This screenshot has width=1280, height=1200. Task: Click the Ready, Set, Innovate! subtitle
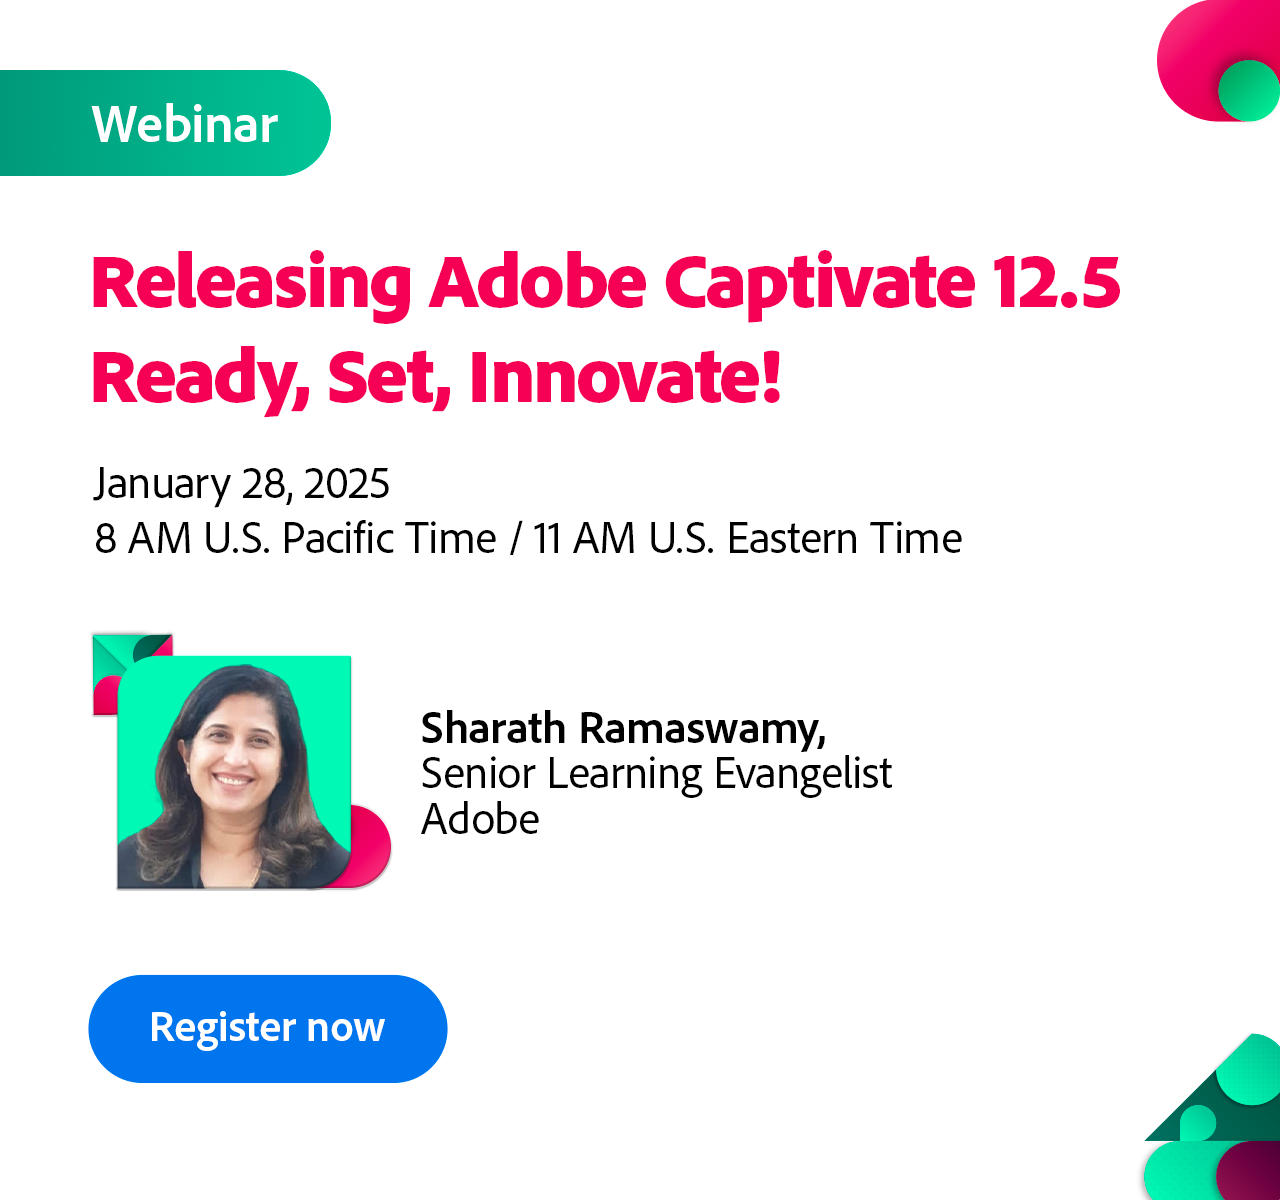tap(436, 378)
